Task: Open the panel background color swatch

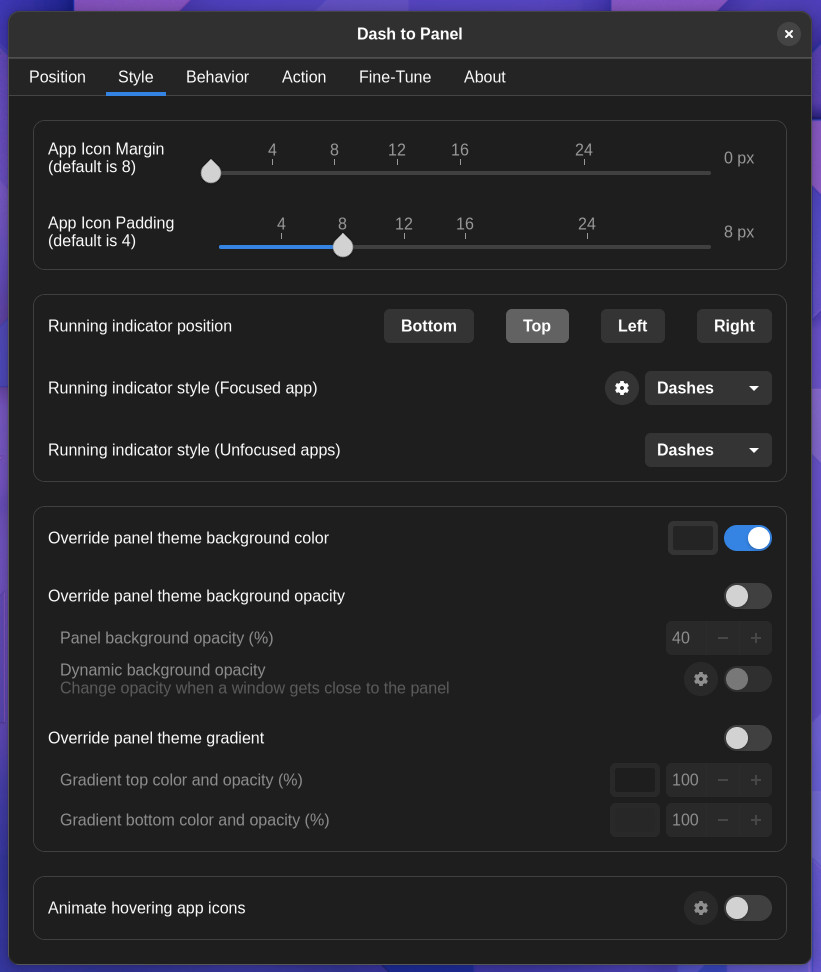Action: (693, 538)
